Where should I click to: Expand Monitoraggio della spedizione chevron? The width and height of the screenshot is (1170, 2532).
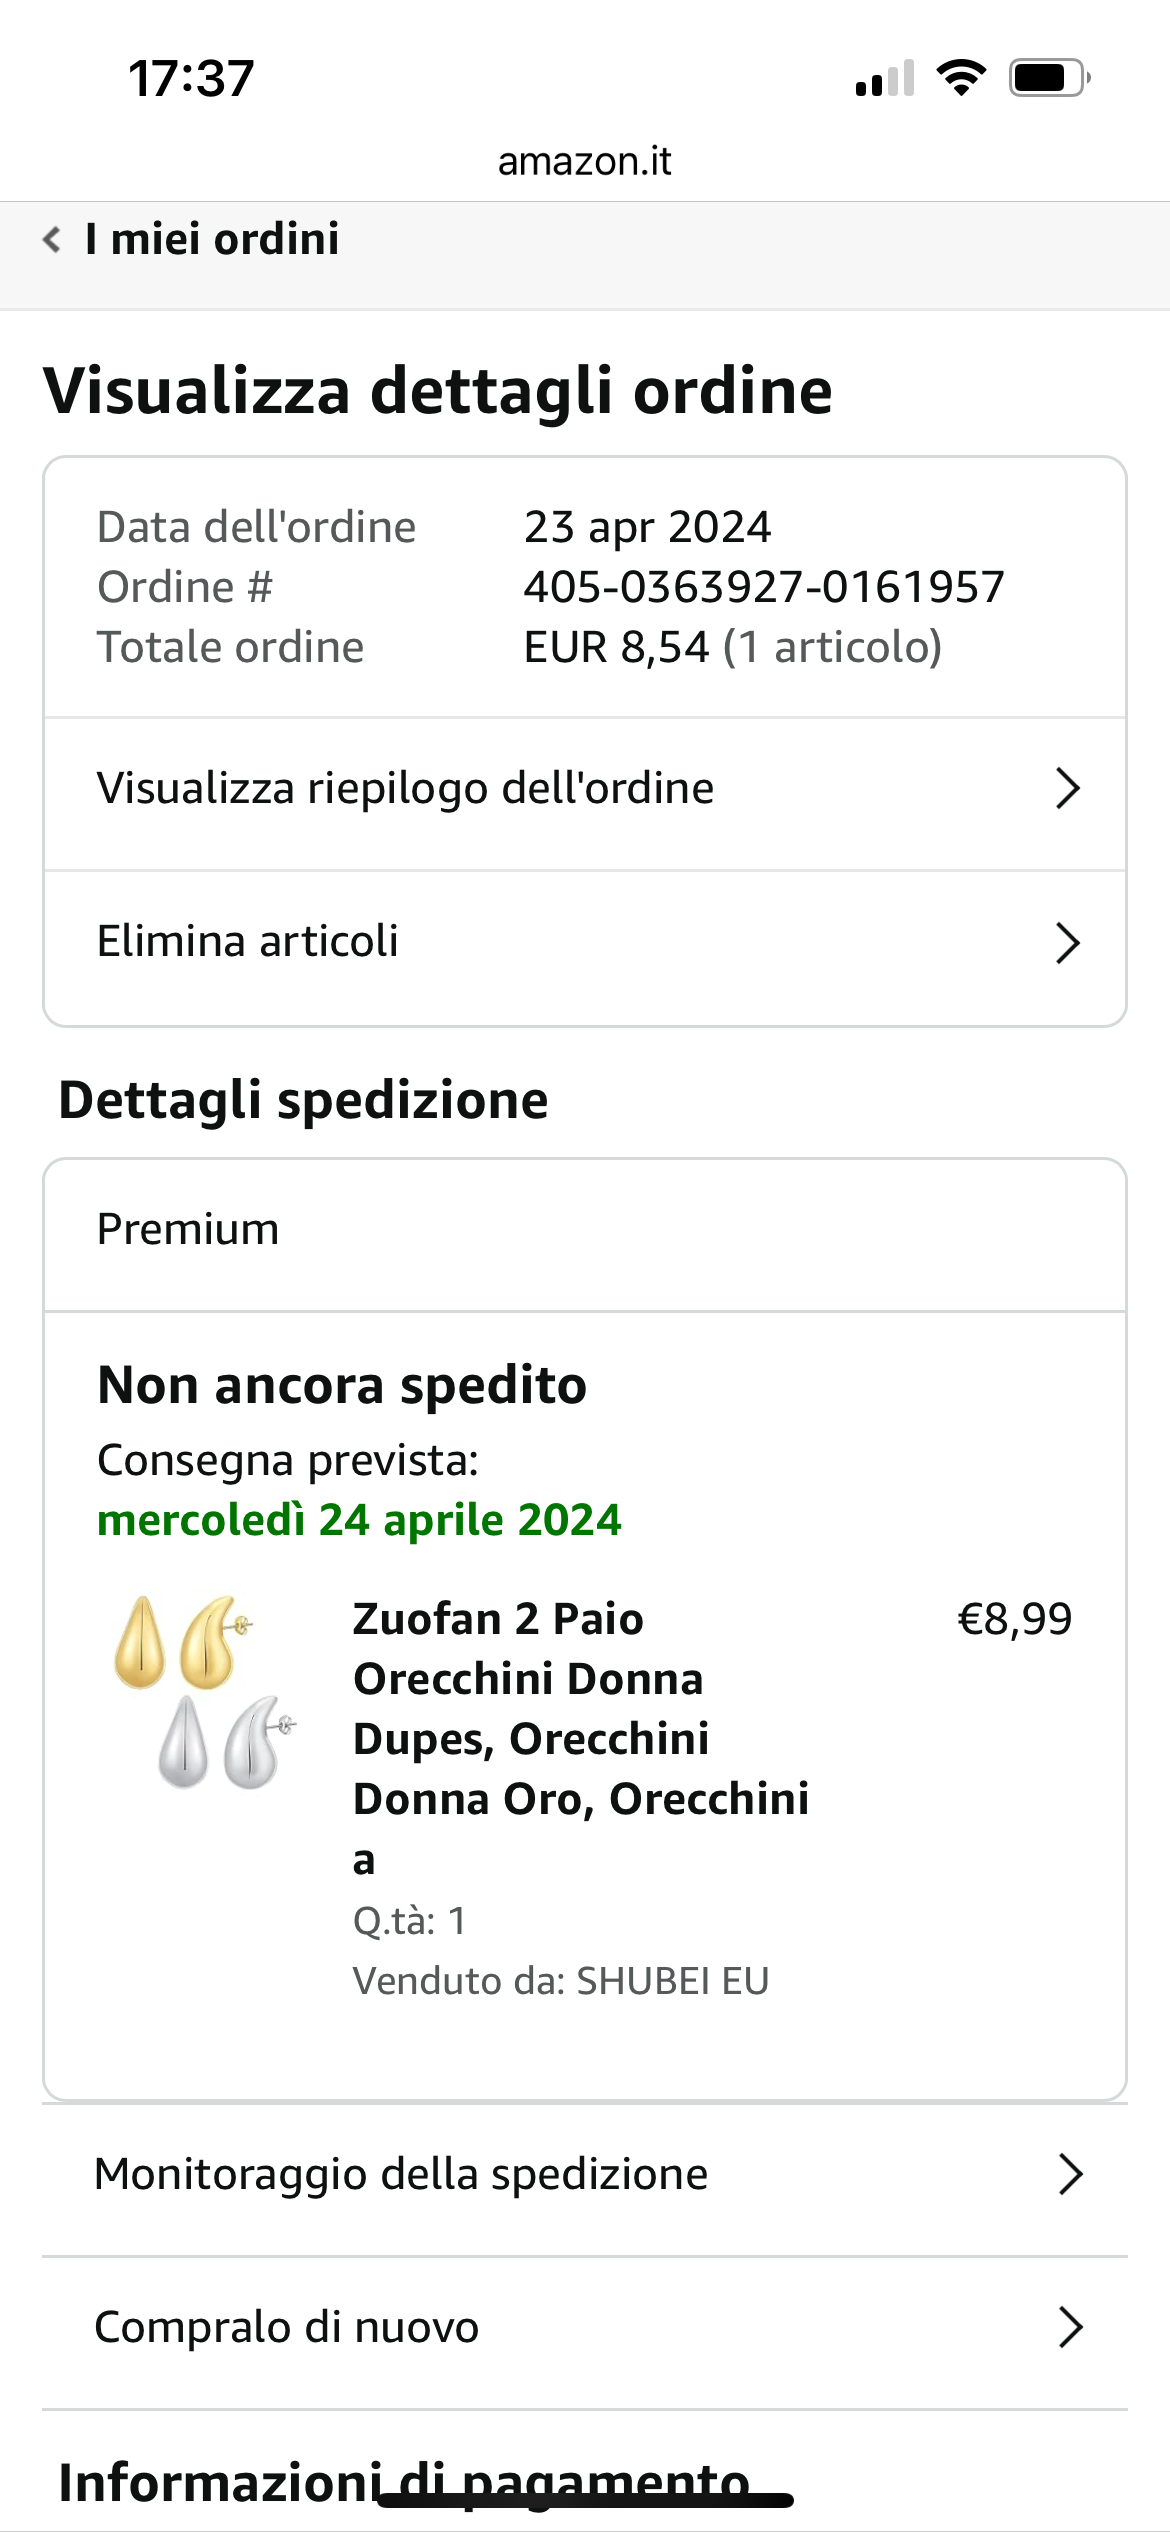click(x=1070, y=2174)
